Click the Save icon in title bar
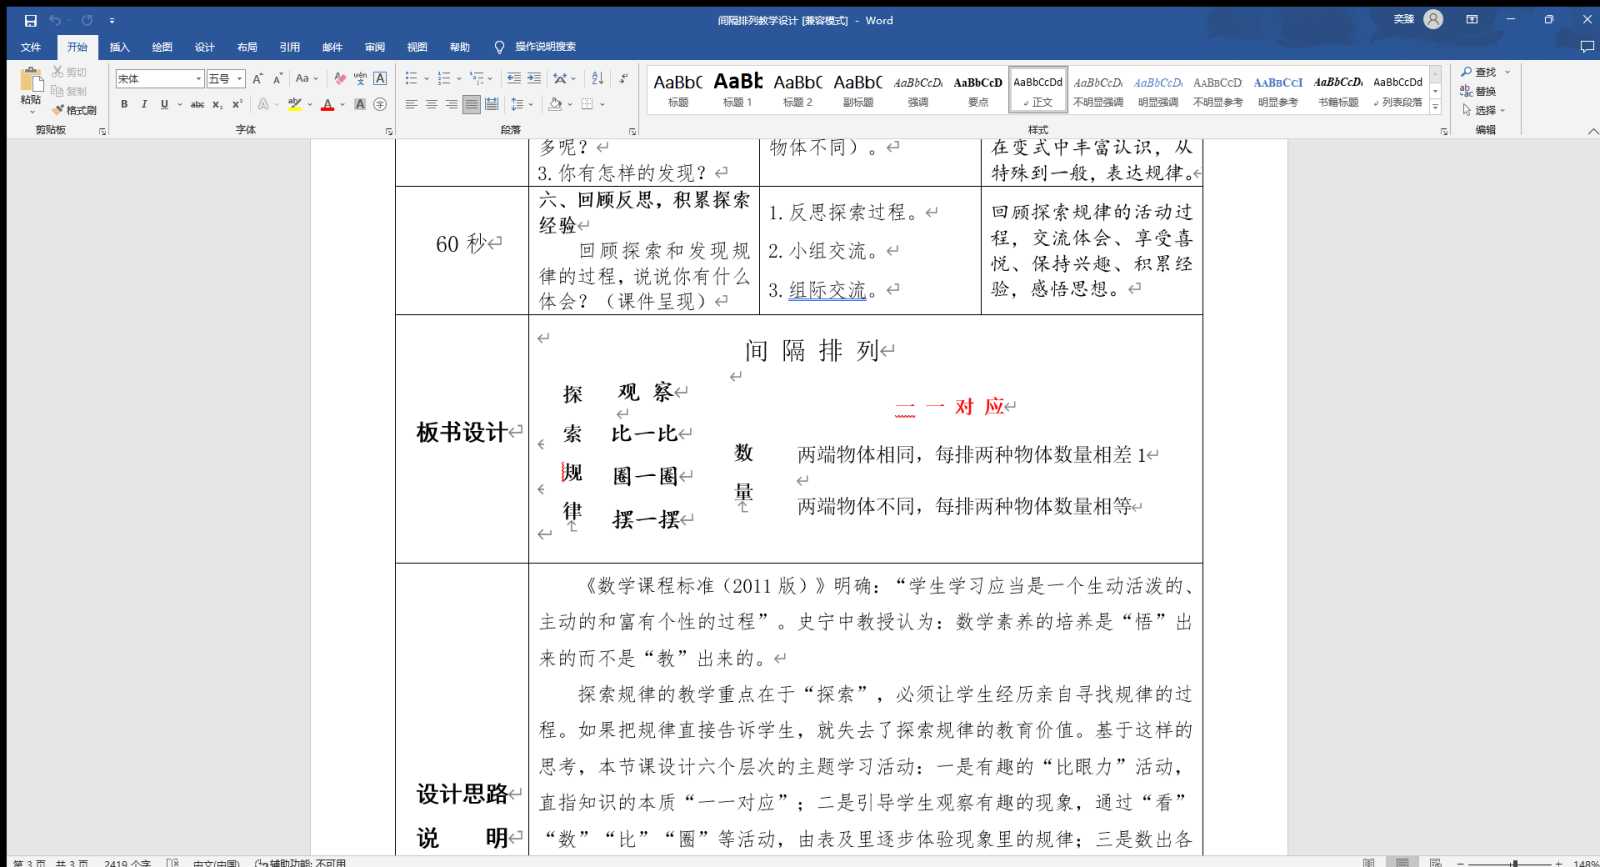This screenshot has width=1600, height=867. pyautogui.click(x=31, y=20)
